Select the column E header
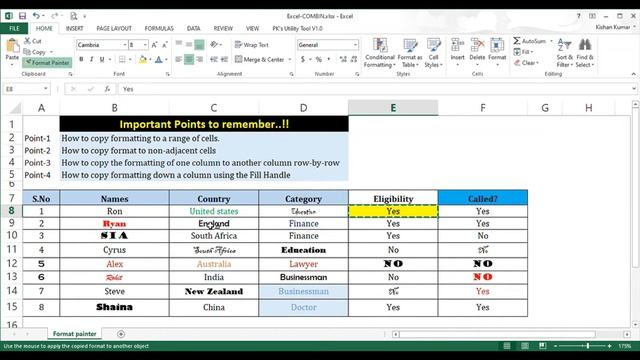The height and width of the screenshot is (360, 640). 393,108
